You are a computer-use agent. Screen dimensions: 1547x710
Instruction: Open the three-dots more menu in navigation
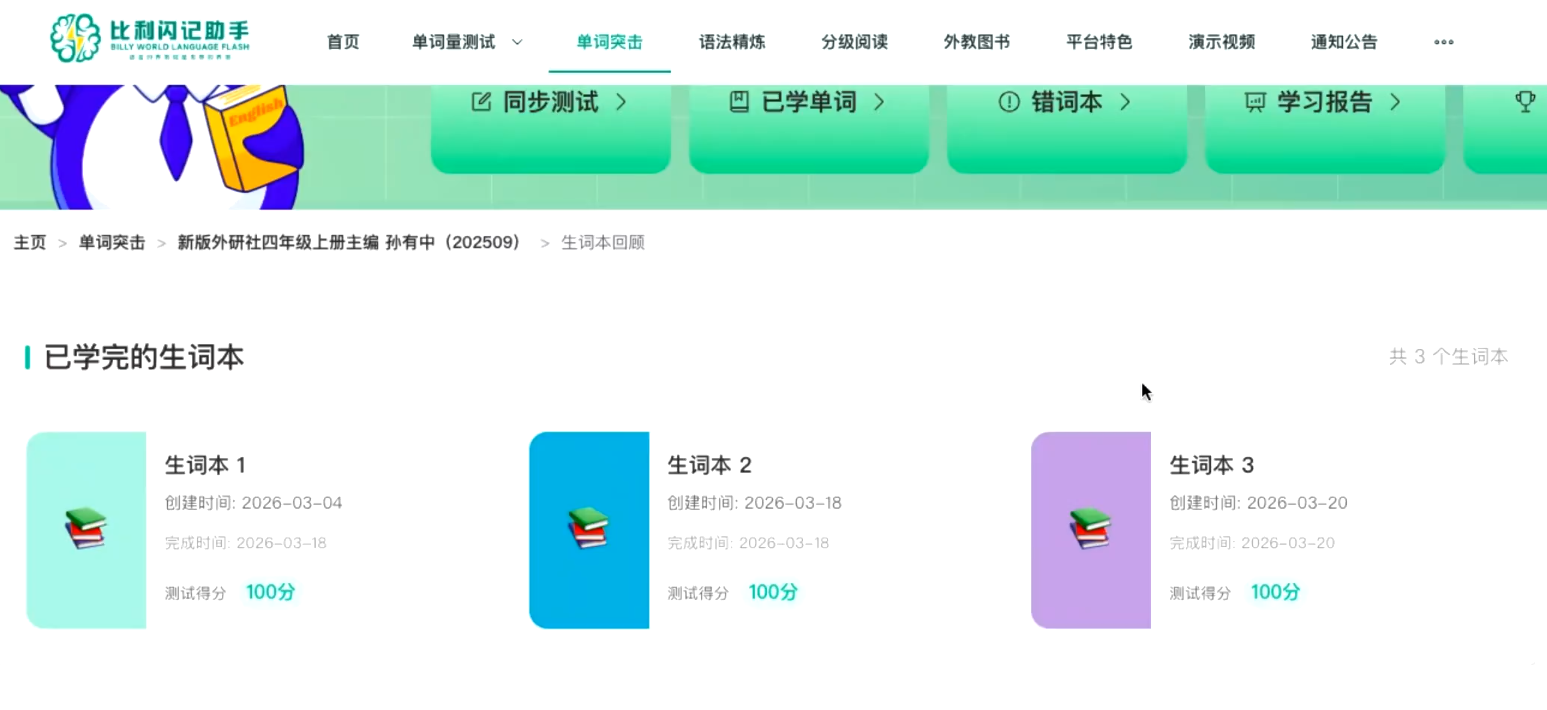click(x=1444, y=42)
